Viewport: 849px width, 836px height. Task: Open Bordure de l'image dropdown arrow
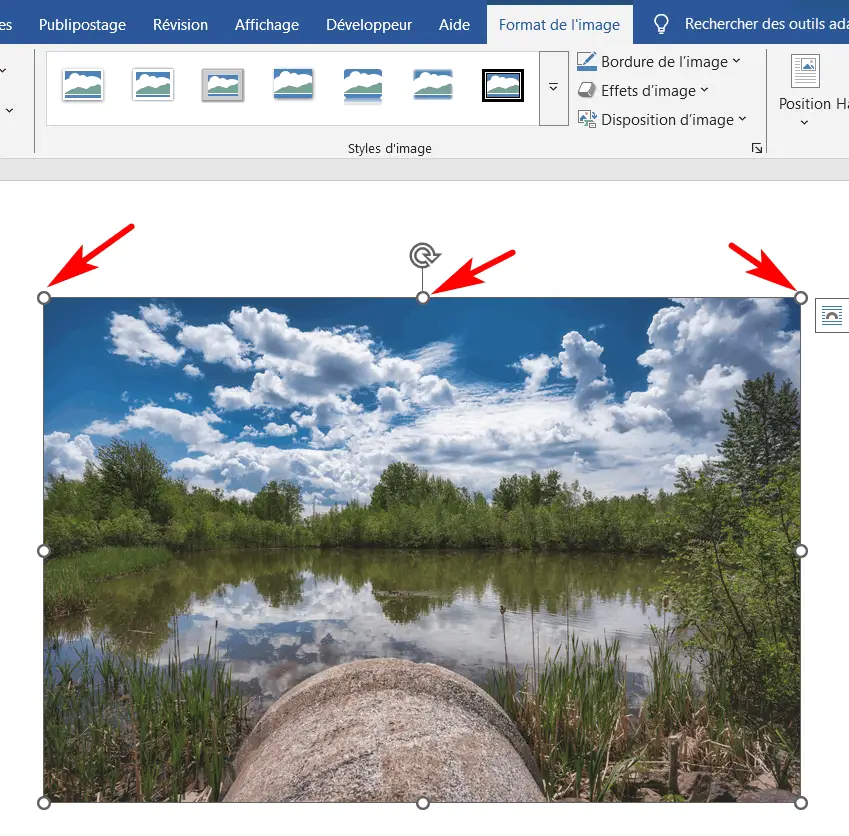[x=736, y=61]
